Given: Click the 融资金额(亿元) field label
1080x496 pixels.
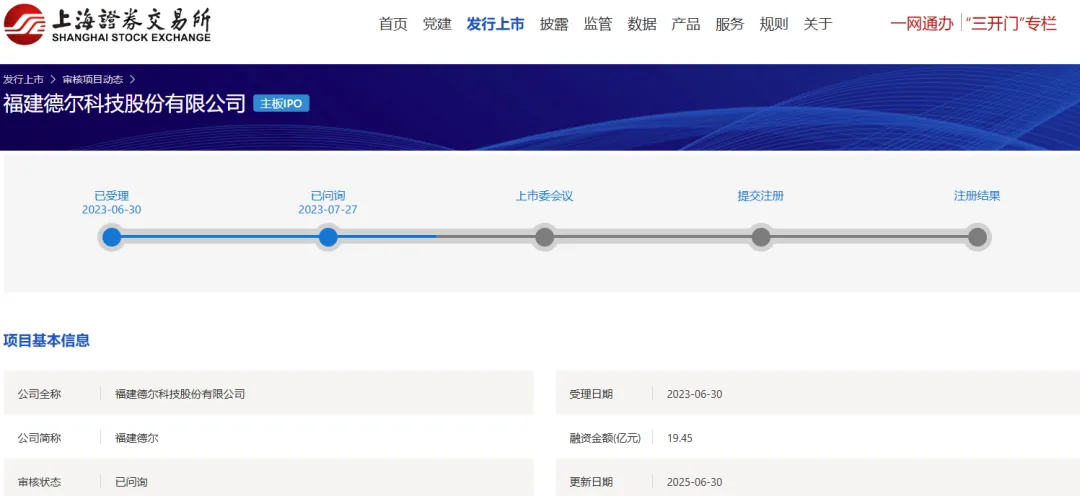Looking at the screenshot, I should point(605,437).
